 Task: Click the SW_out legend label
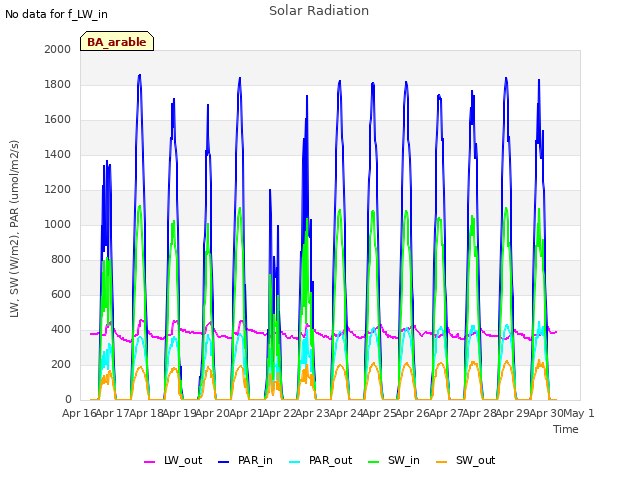(x=476, y=460)
